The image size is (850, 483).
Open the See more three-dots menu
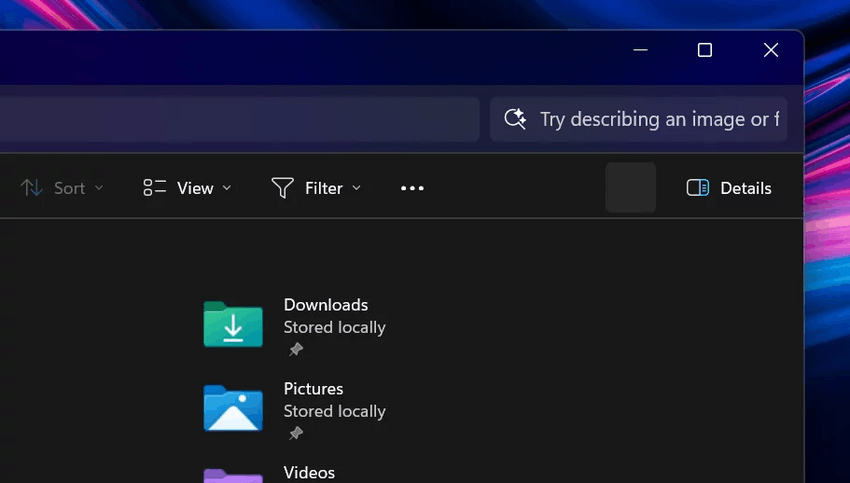pos(412,188)
